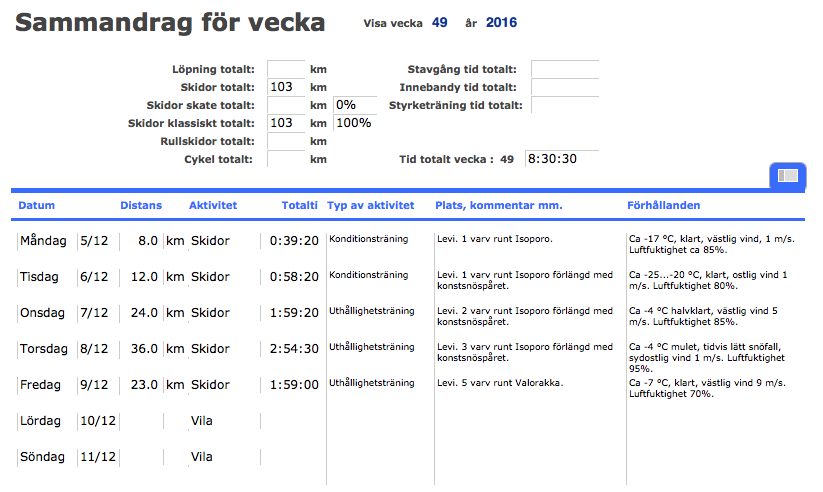Image resolution: width=823 pixels, height=492 pixels.
Task: Click the Skidor klassiskt totalt field
Action: coord(286,123)
